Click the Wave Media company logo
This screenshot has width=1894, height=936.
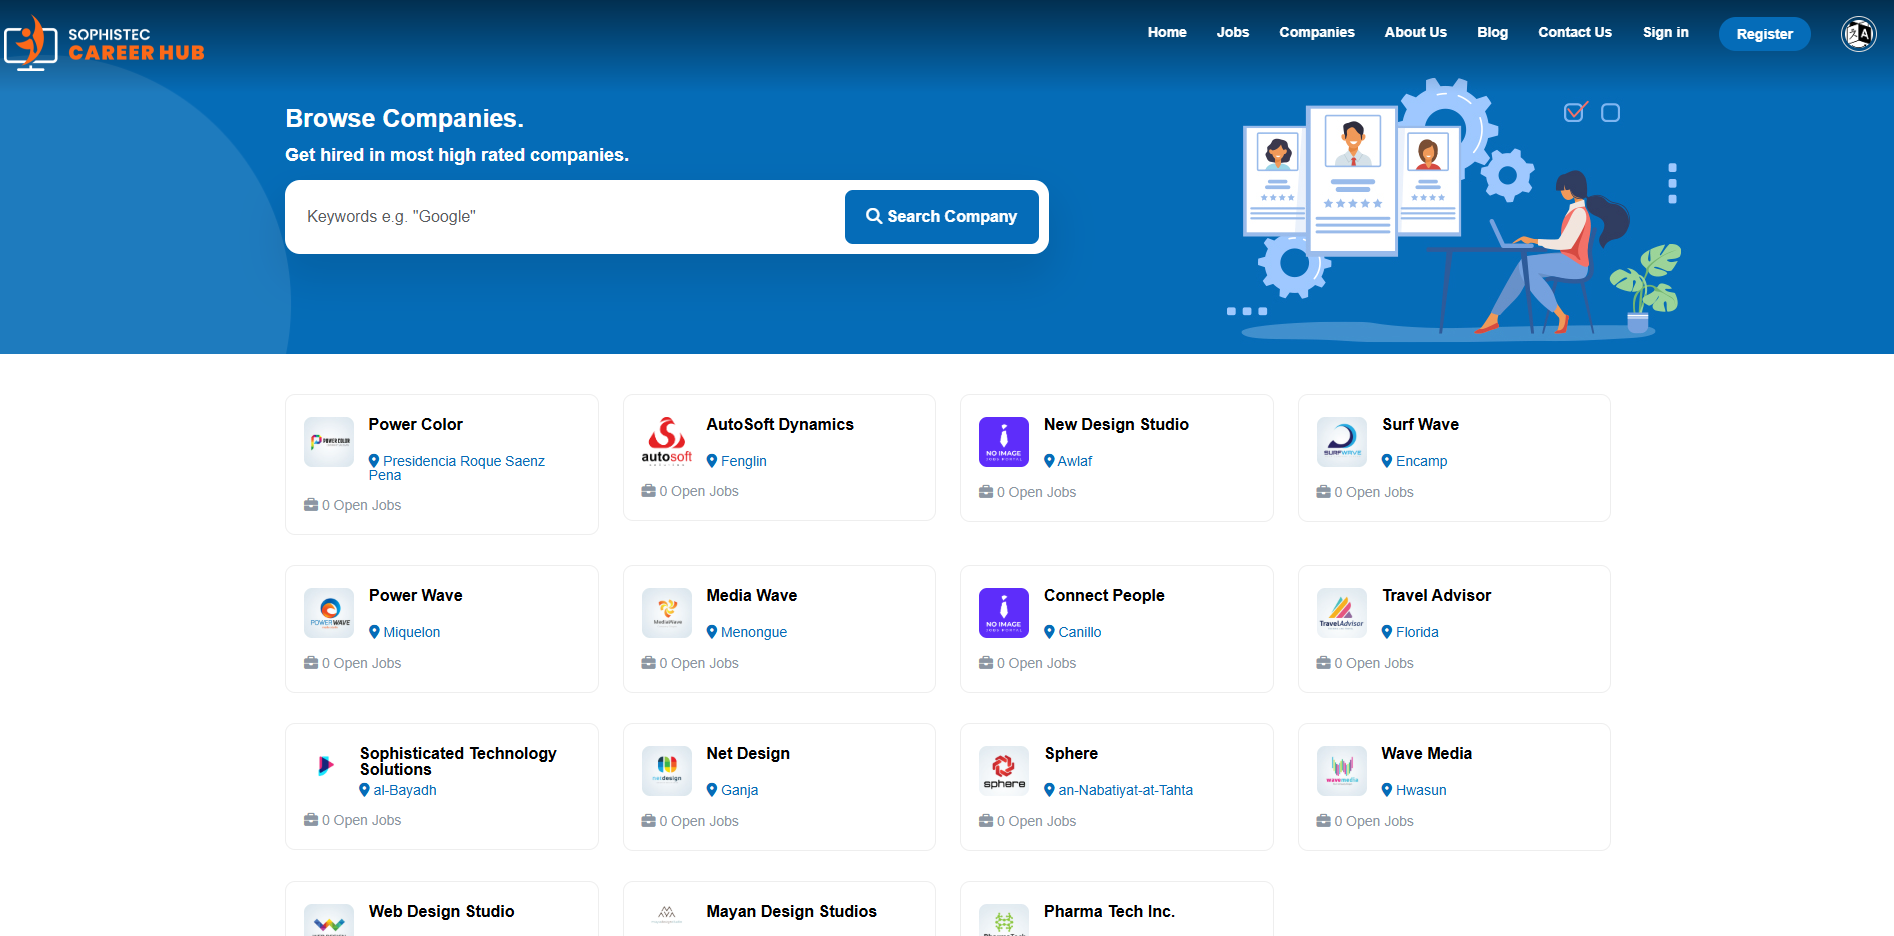coord(1342,771)
